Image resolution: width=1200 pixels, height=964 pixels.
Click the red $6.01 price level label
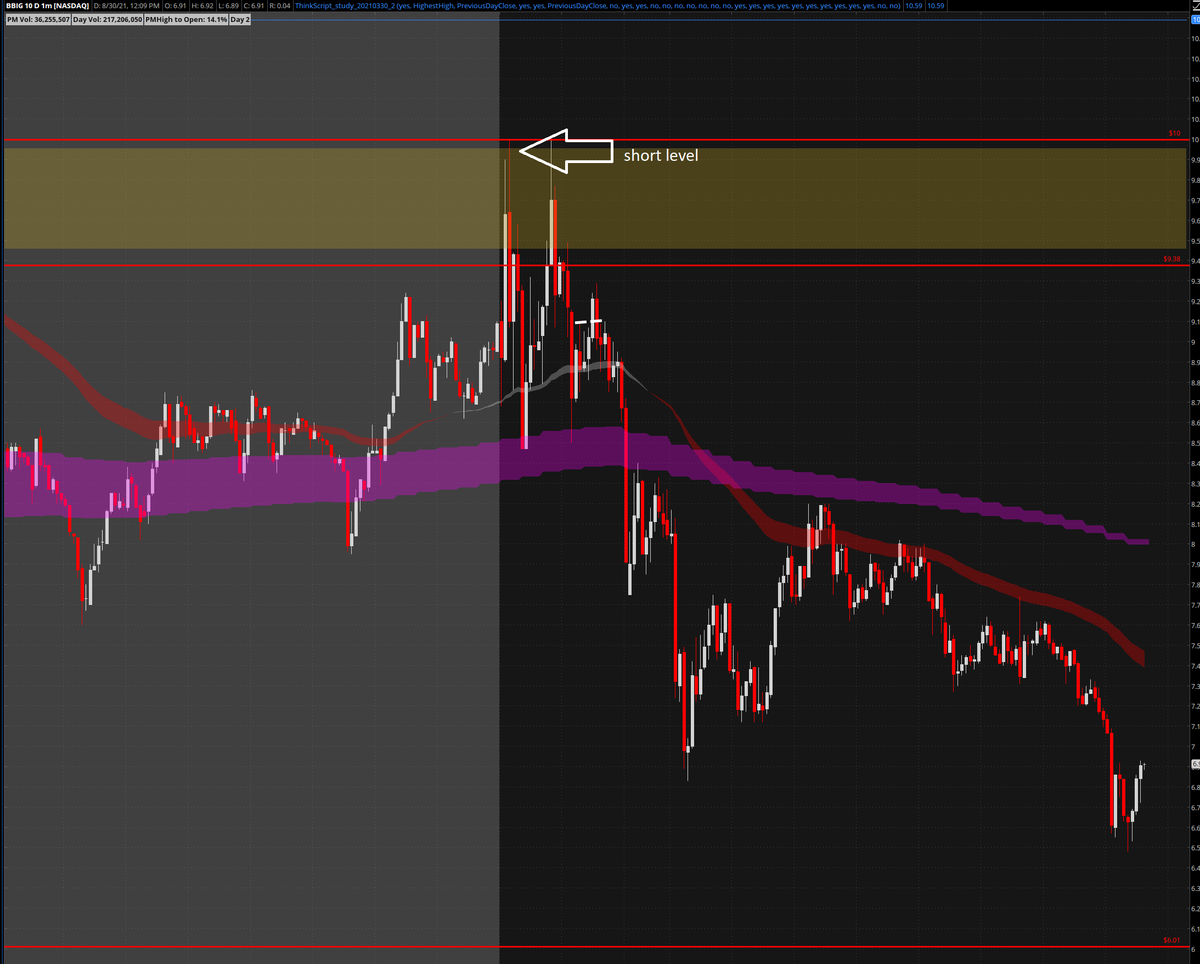(1172, 941)
